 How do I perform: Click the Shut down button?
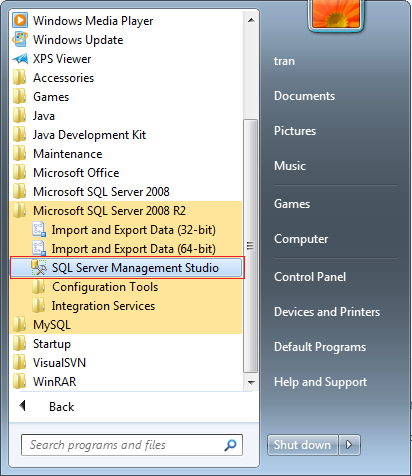click(302, 445)
